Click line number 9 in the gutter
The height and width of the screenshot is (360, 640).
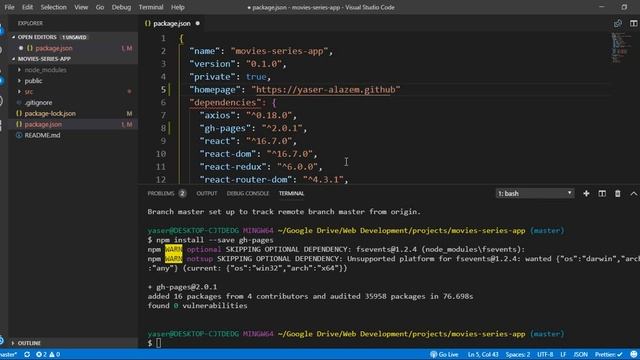pyautogui.click(x=163, y=141)
